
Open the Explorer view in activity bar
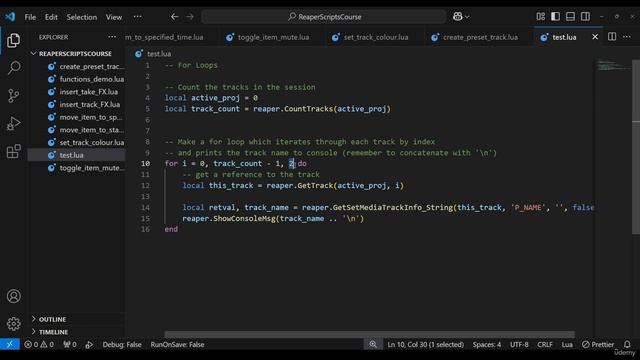point(13,40)
